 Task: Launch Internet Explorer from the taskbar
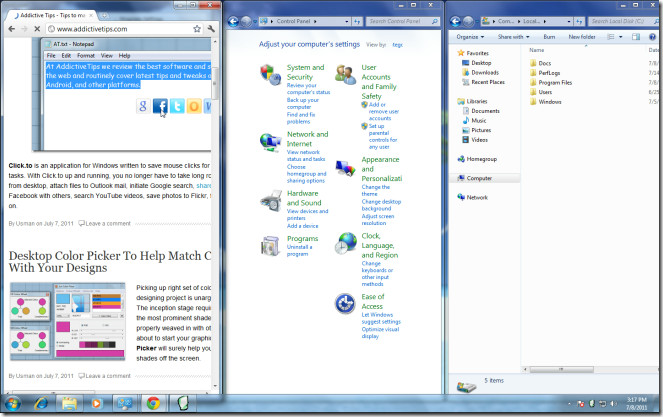coord(41,403)
